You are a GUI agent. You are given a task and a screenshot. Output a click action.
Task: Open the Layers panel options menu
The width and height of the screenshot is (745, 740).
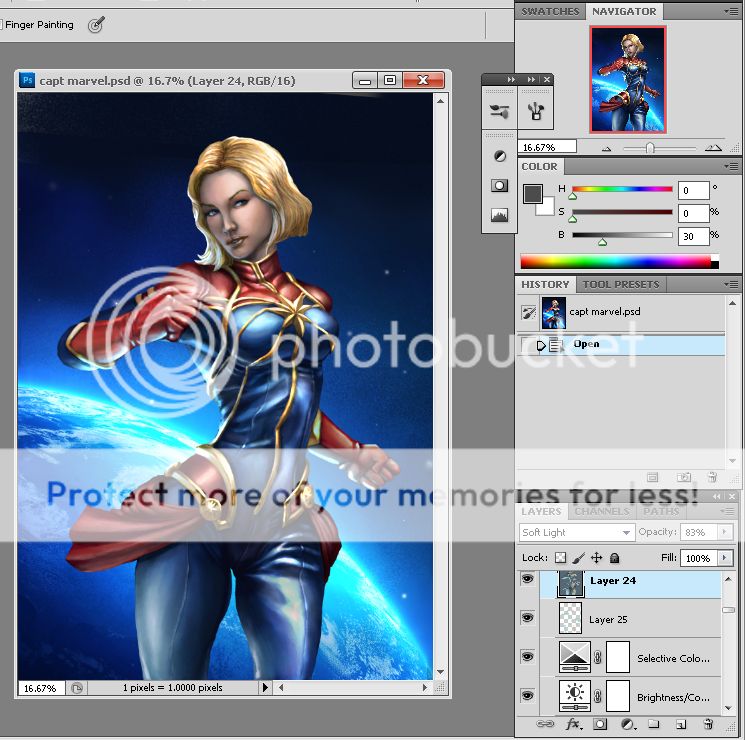(727, 511)
